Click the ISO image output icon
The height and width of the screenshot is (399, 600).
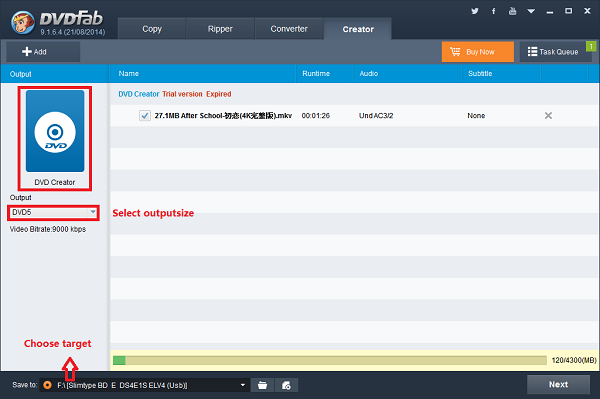tap(286, 385)
